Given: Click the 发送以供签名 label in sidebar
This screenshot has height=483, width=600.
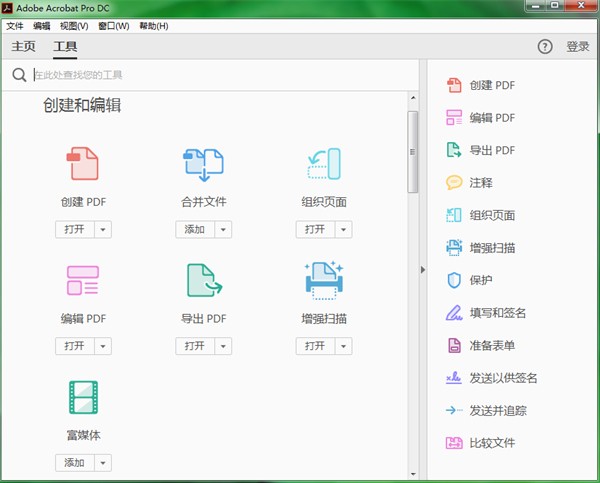Looking at the screenshot, I should pos(504,378).
